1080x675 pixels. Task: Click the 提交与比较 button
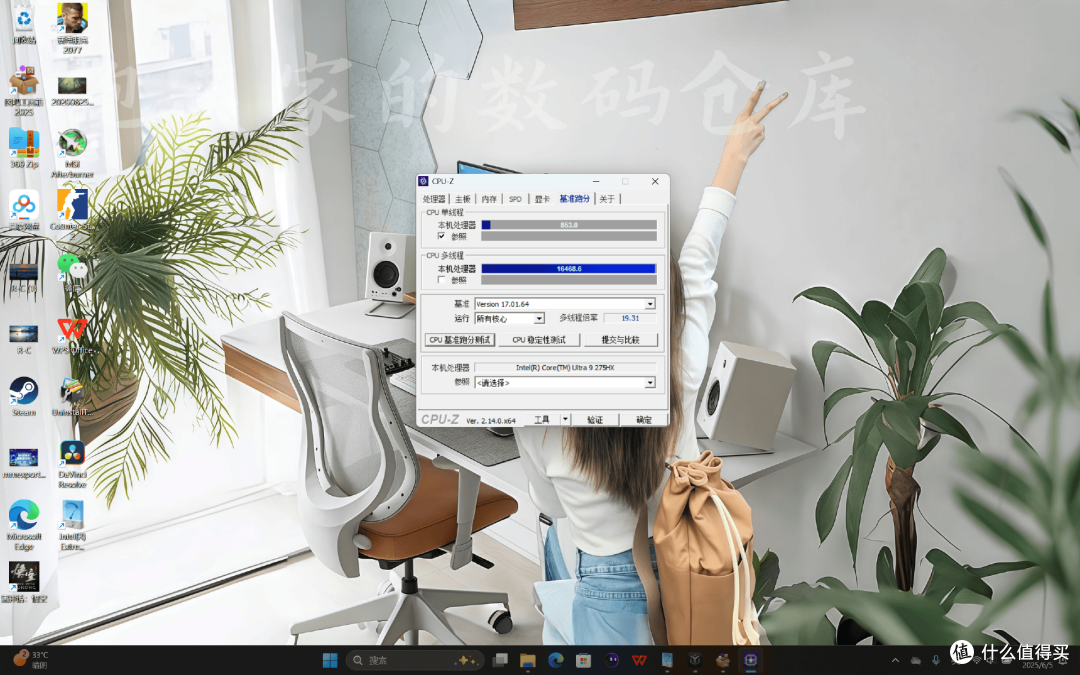[621, 340]
